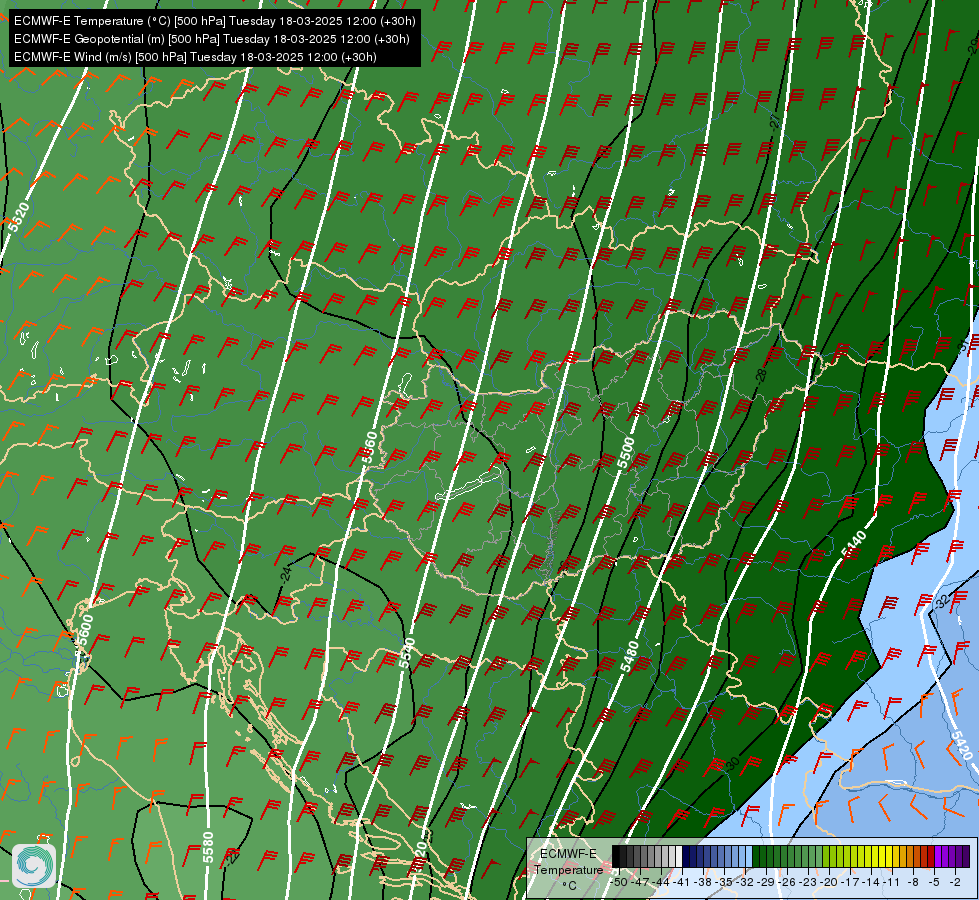Click the 5560 geopotential contour label
Screen dimensions: 979x900
point(370,447)
